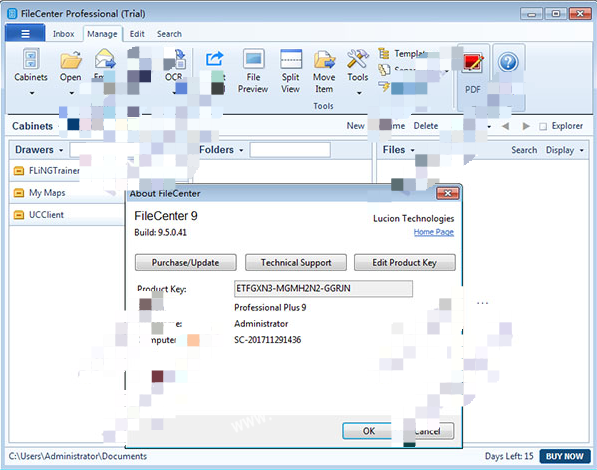Open the Search ribbon tab
The width and height of the screenshot is (597, 470).
169,34
